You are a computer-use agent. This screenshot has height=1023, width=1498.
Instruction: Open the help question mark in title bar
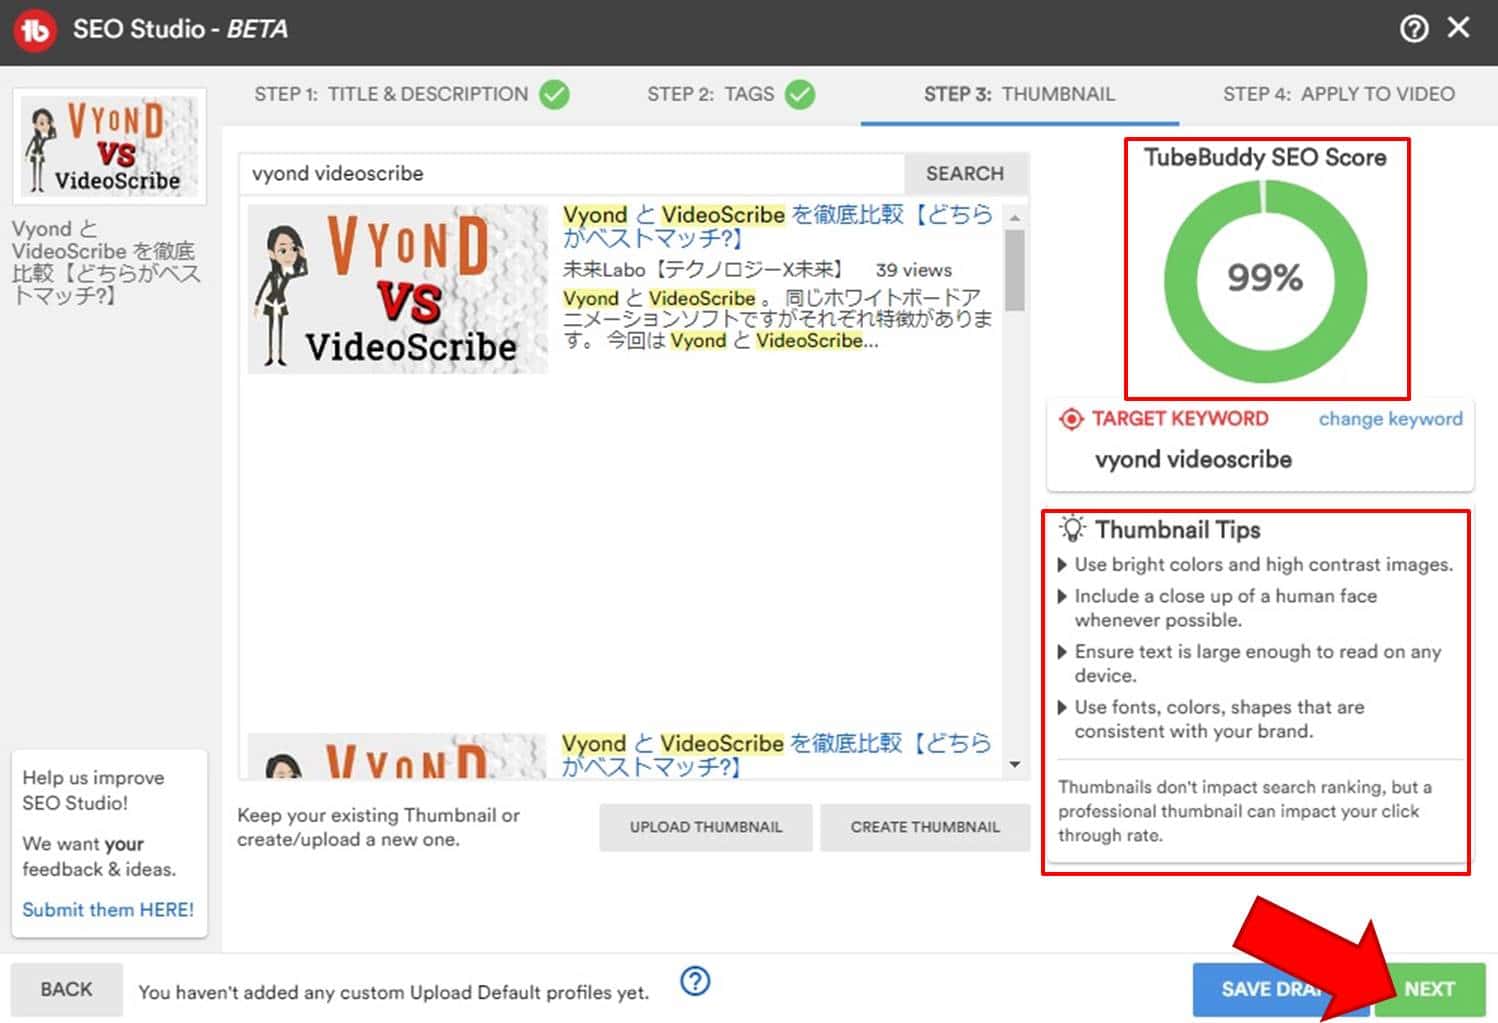[x=1414, y=29]
